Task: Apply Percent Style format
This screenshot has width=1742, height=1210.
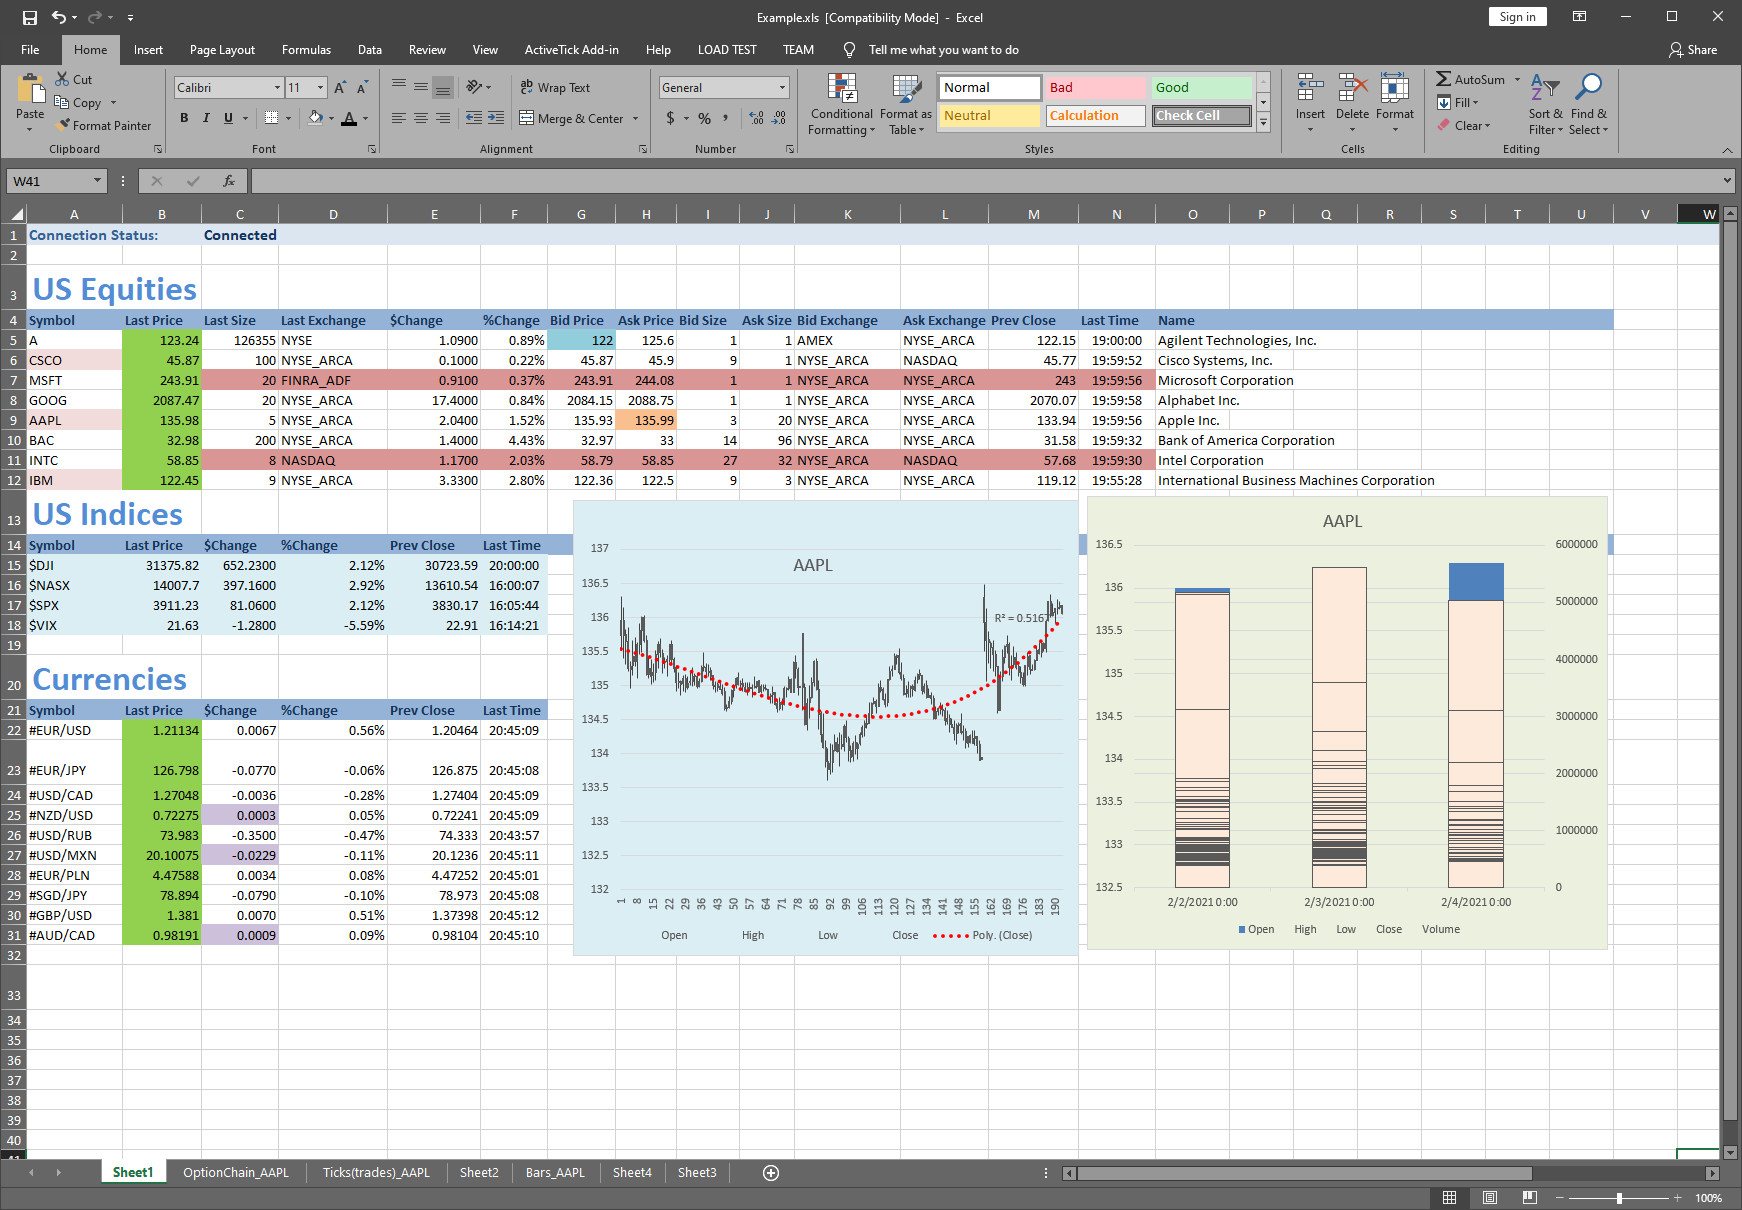Action: (704, 118)
